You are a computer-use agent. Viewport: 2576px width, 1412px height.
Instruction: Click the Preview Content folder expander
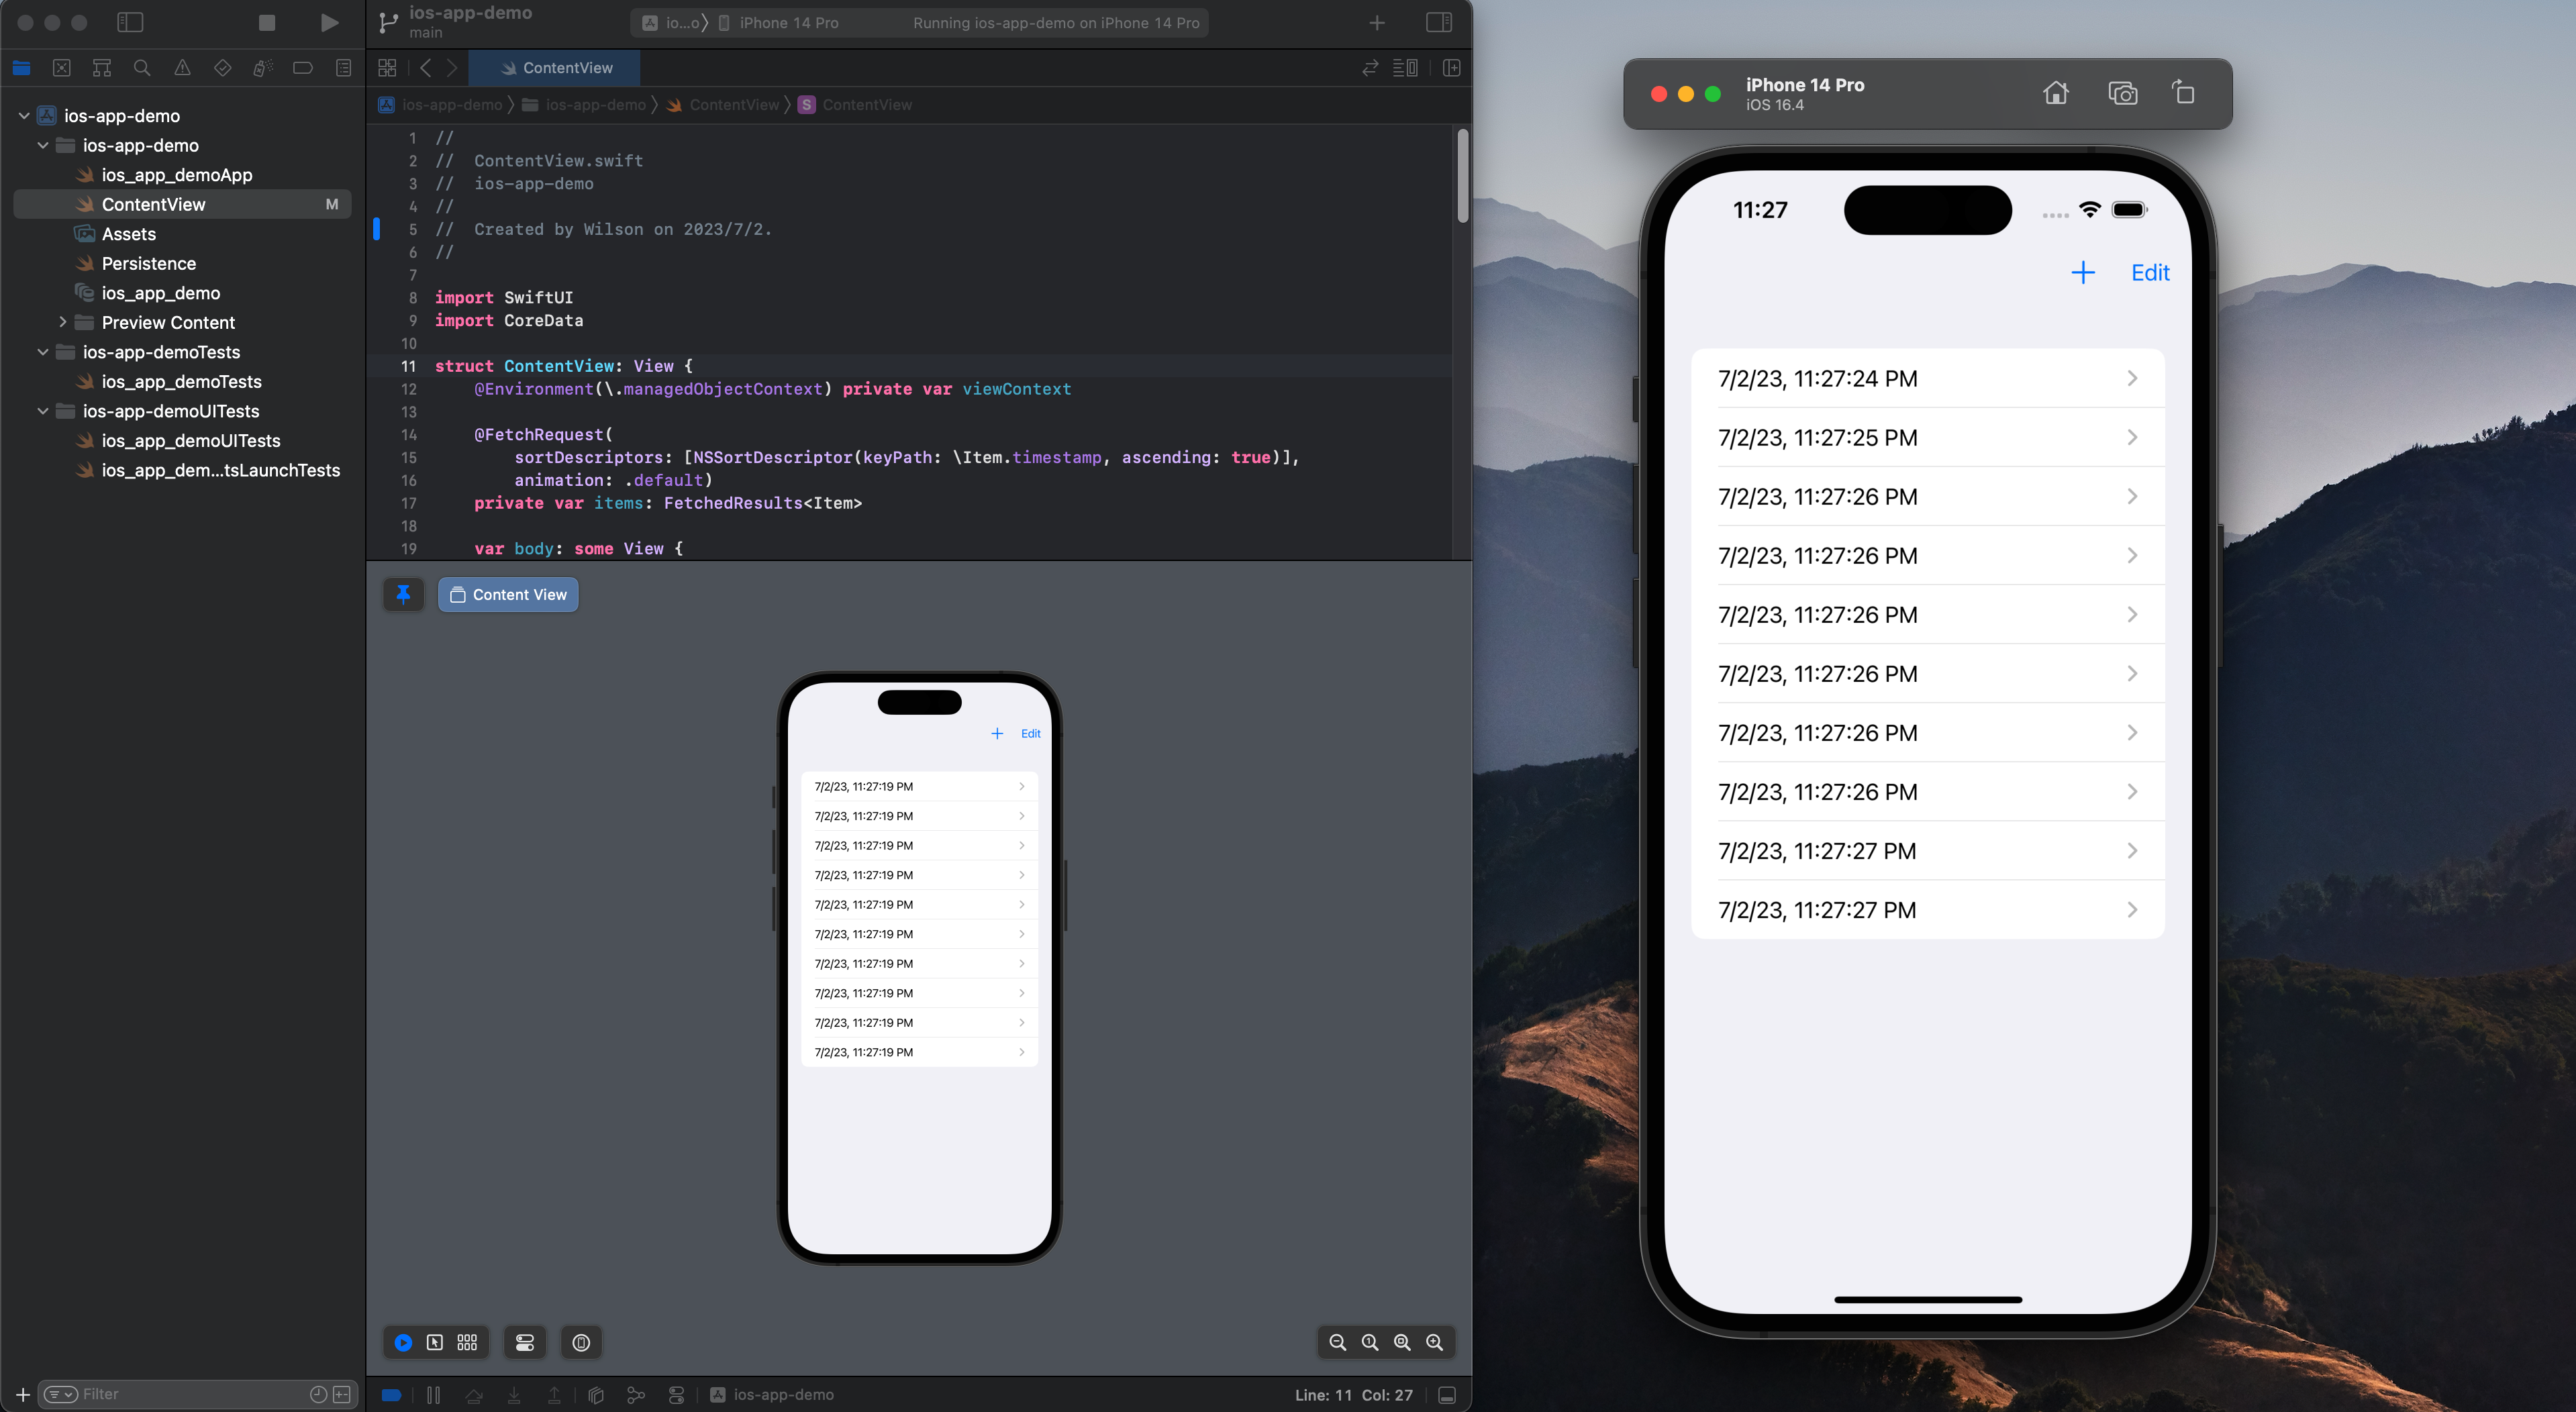62,321
